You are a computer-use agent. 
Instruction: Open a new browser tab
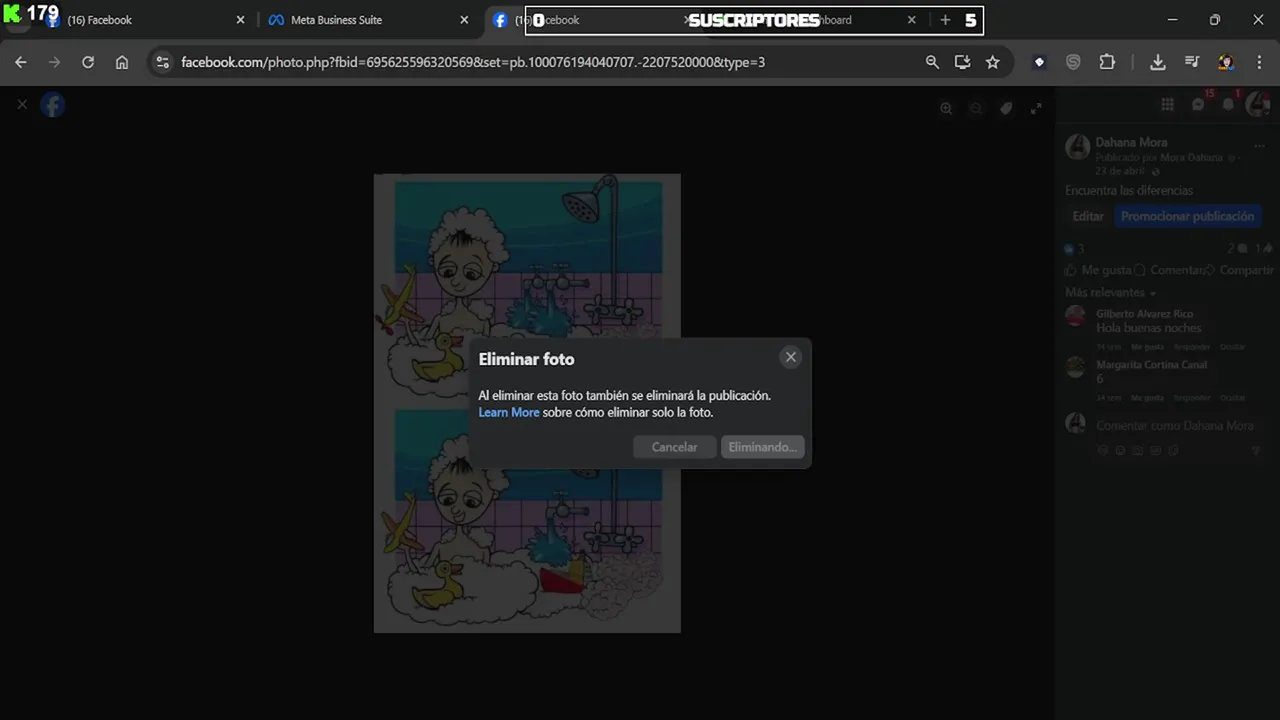coord(945,20)
